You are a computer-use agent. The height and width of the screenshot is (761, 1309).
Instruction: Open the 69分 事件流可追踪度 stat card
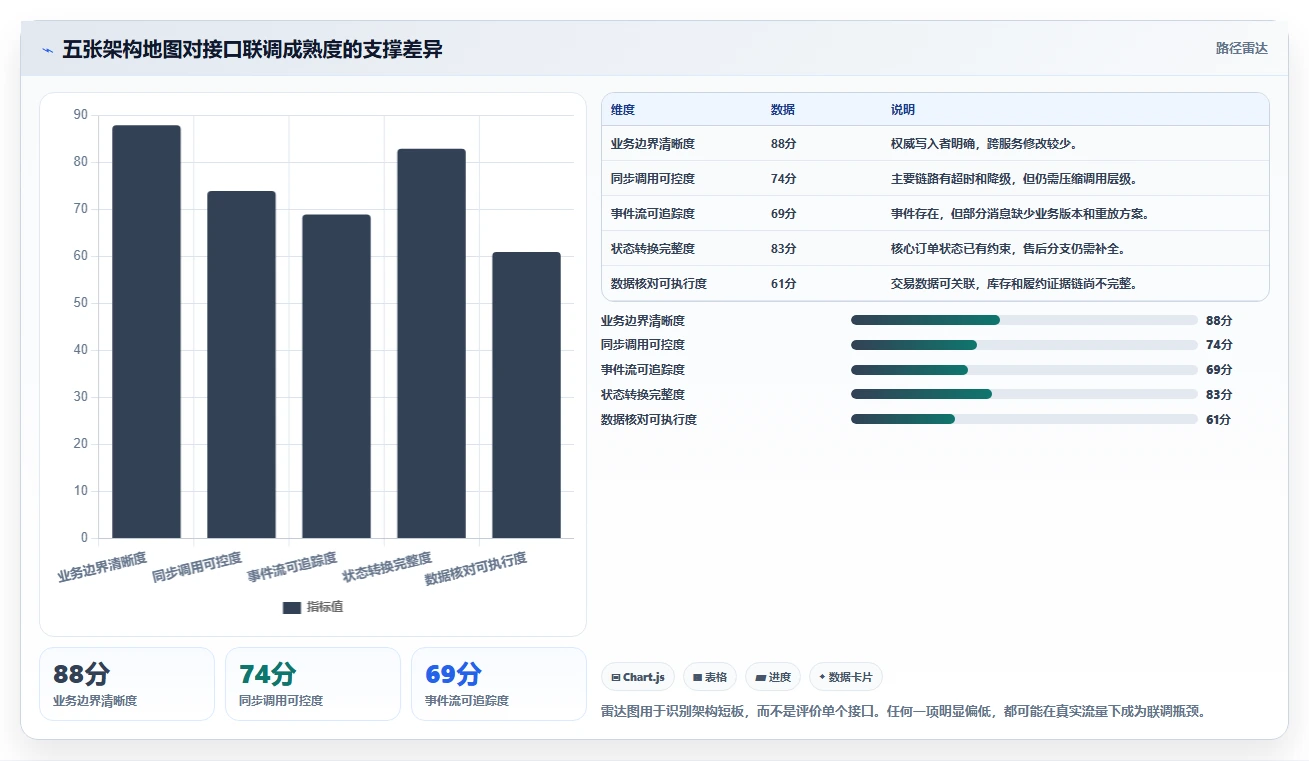[499, 684]
